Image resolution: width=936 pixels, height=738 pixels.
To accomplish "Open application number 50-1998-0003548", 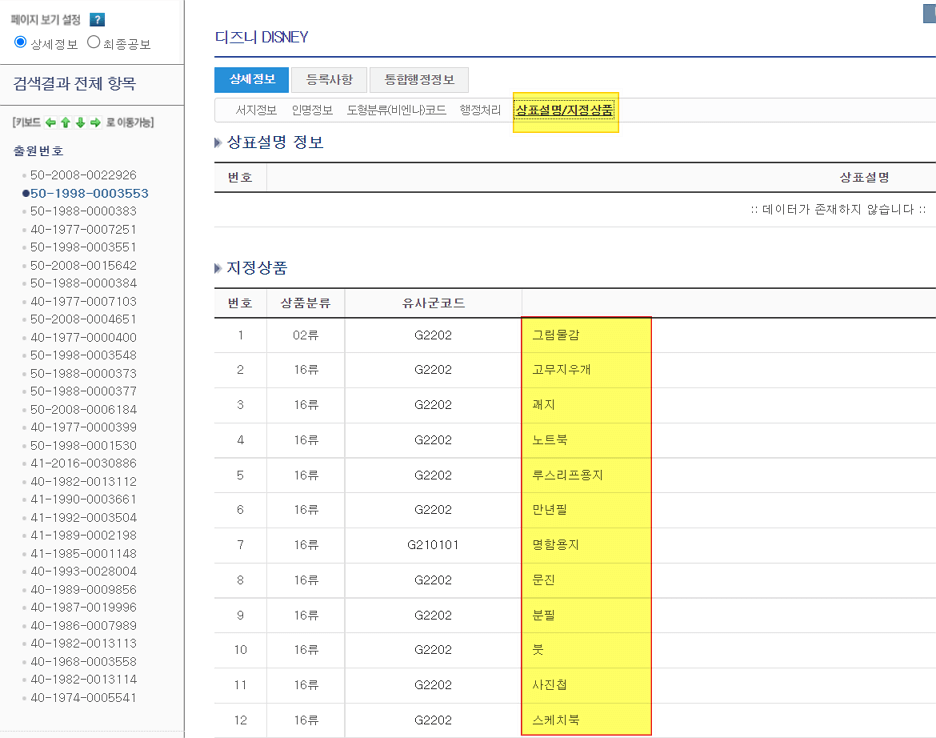I will pos(83,355).
